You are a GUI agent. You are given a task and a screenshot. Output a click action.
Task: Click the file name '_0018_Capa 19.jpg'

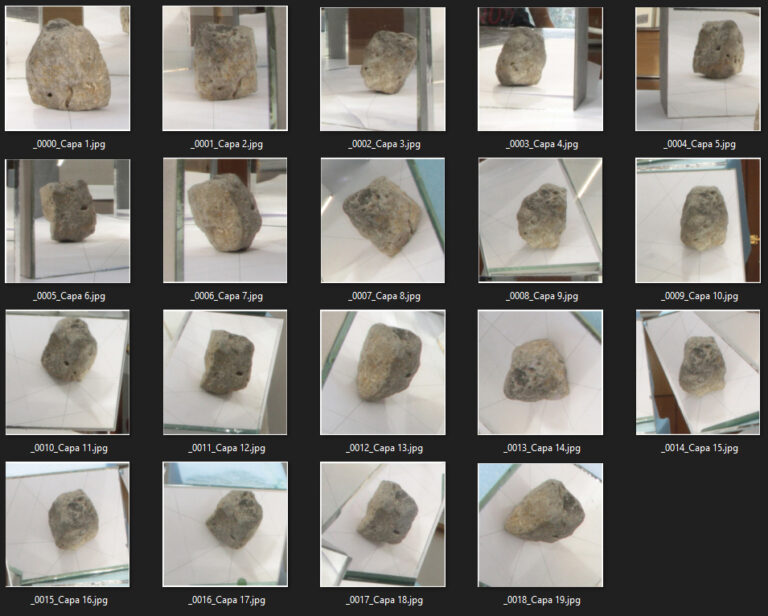pyautogui.click(x=542, y=600)
